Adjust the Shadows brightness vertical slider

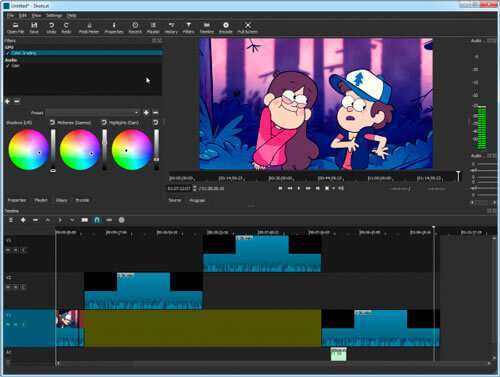53,151
